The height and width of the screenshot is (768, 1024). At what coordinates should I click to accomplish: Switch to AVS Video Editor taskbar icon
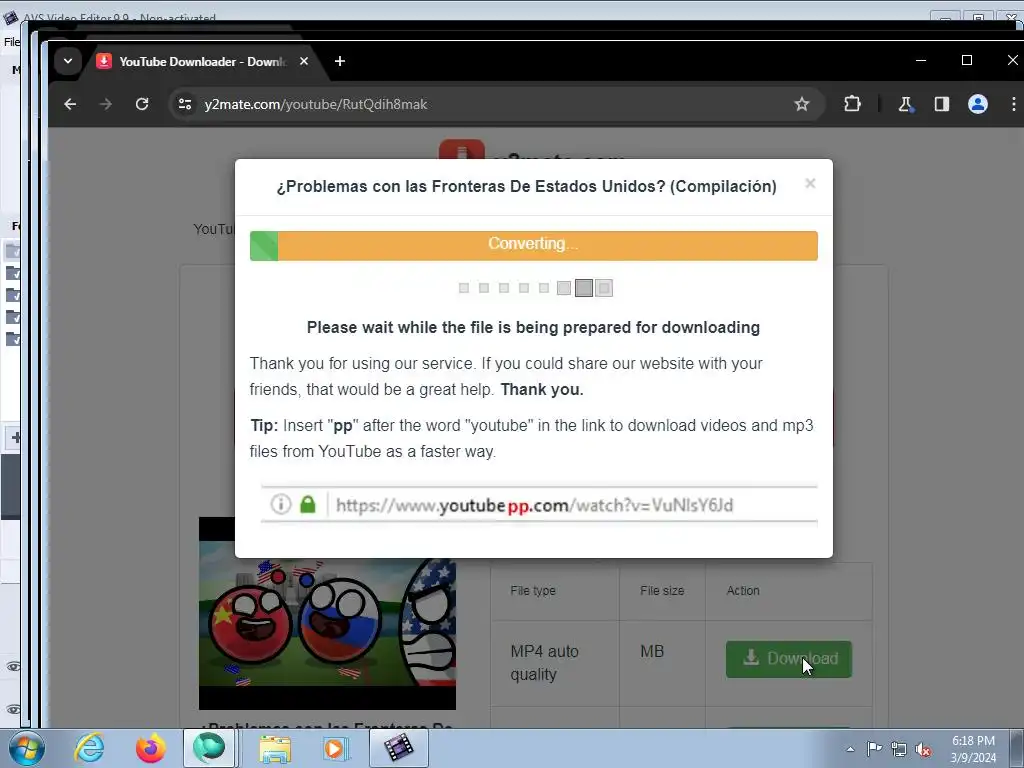[398, 748]
